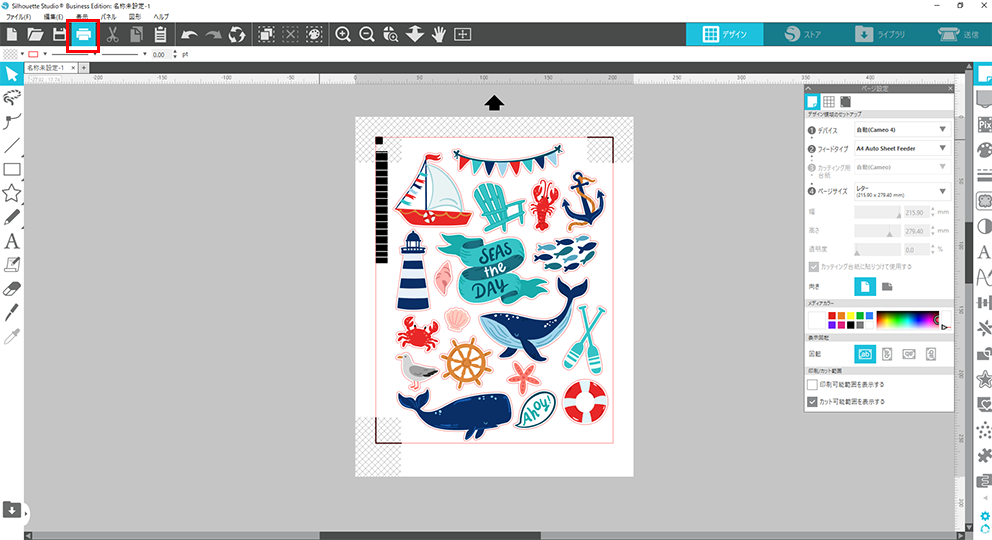Viewport: 992px width, 540px height.
Task: Open the red line color dropdown arrow
Action: click(x=45, y=54)
